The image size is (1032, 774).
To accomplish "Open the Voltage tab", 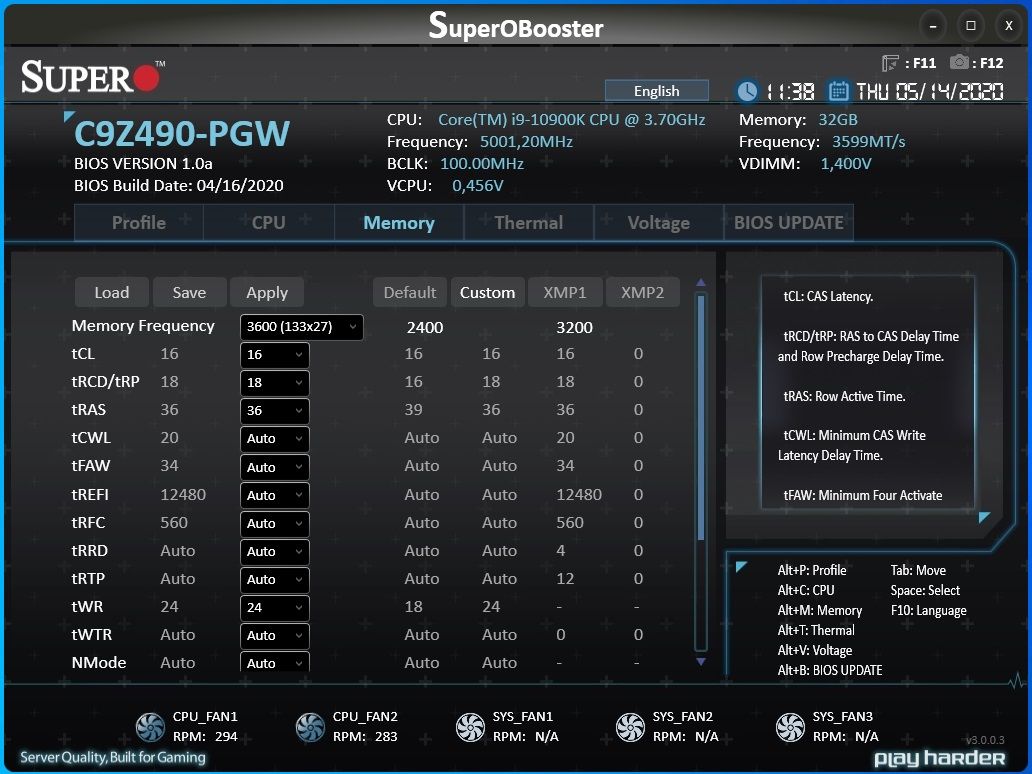I will (x=658, y=222).
